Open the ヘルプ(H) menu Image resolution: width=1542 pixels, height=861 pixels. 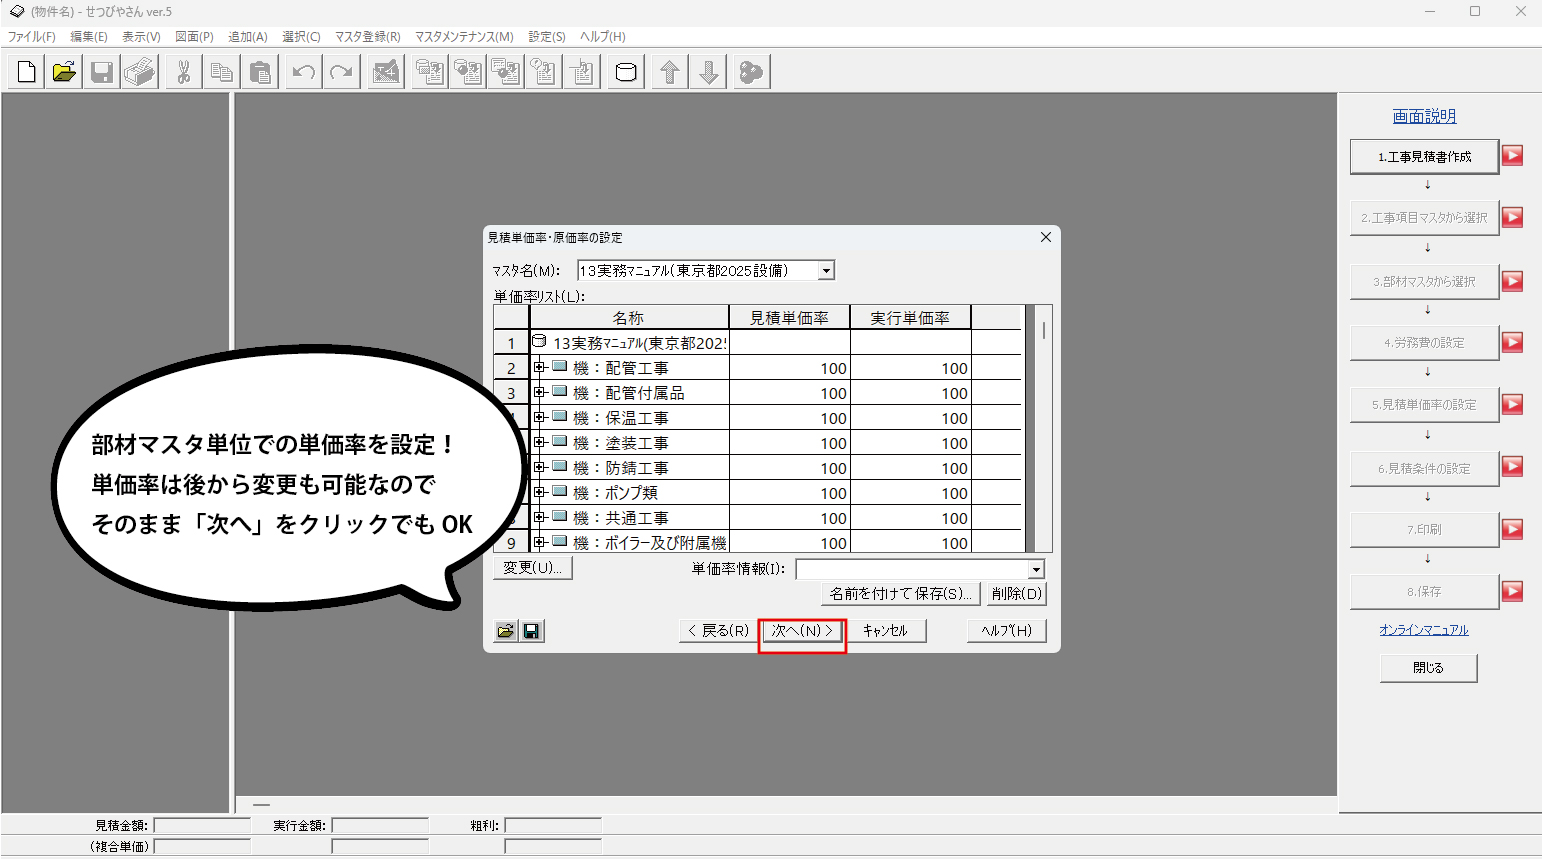pyautogui.click(x=603, y=37)
